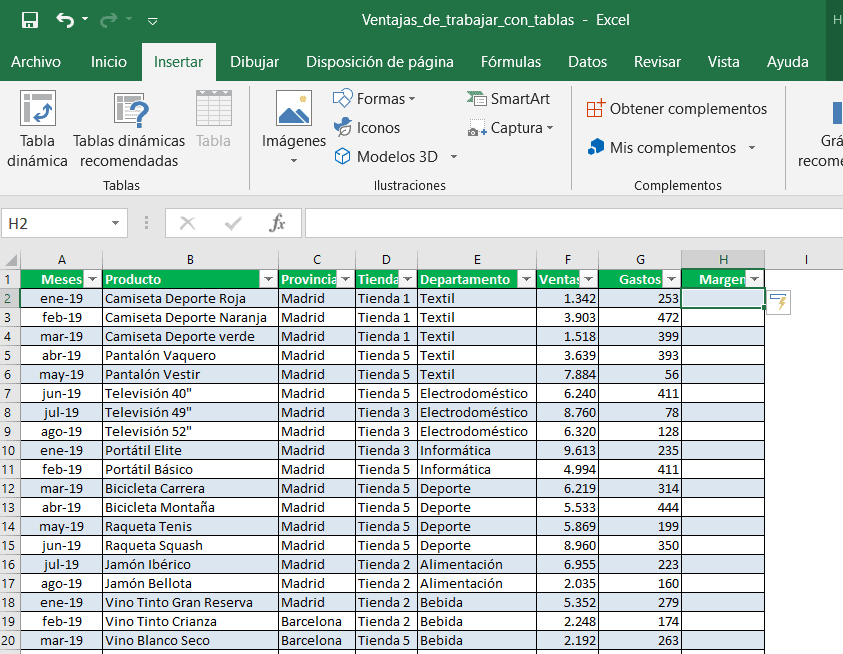
Task: Switch to the Dibujar tab
Action: pos(254,62)
